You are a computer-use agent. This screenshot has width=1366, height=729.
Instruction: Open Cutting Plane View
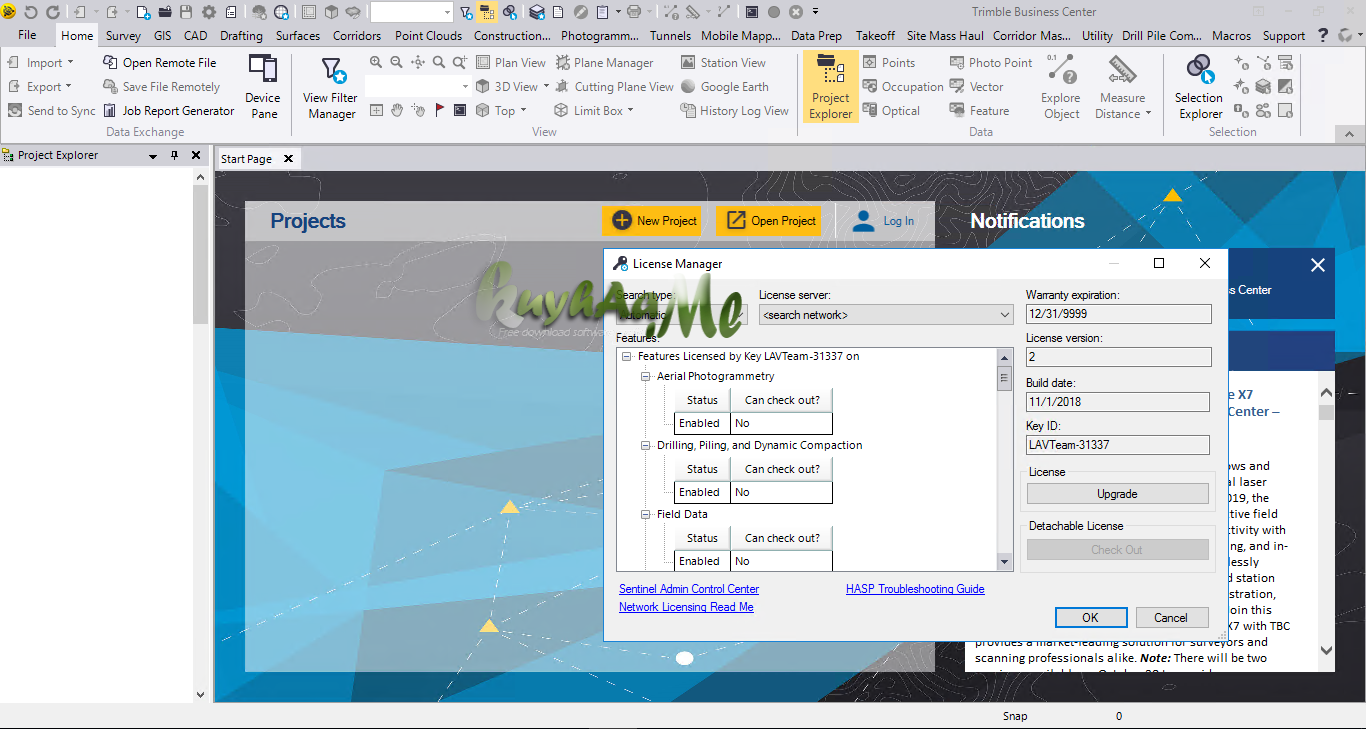(614, 87)
